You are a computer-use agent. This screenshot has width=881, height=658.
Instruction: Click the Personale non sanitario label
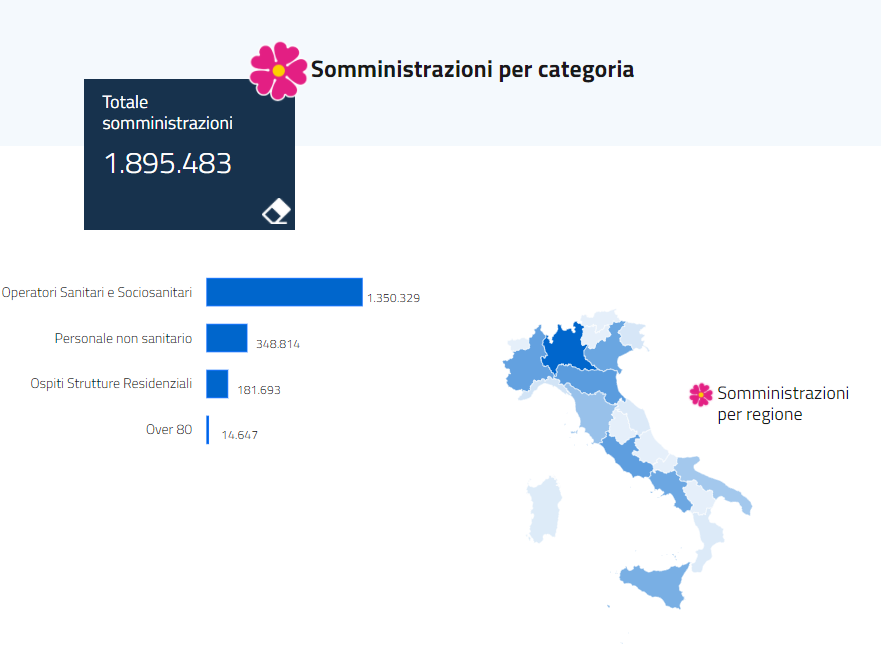coord(123,339)
